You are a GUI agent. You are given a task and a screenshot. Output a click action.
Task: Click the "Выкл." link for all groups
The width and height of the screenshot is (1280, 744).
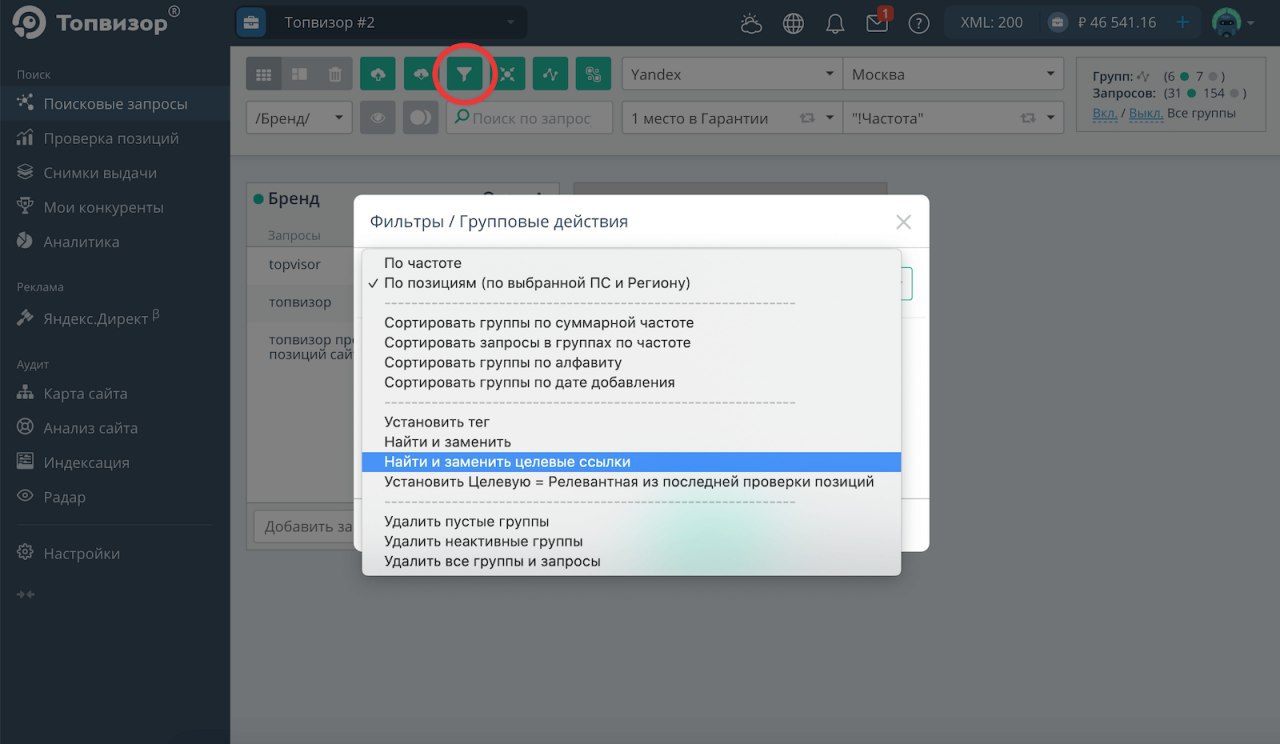[1146, 113]
